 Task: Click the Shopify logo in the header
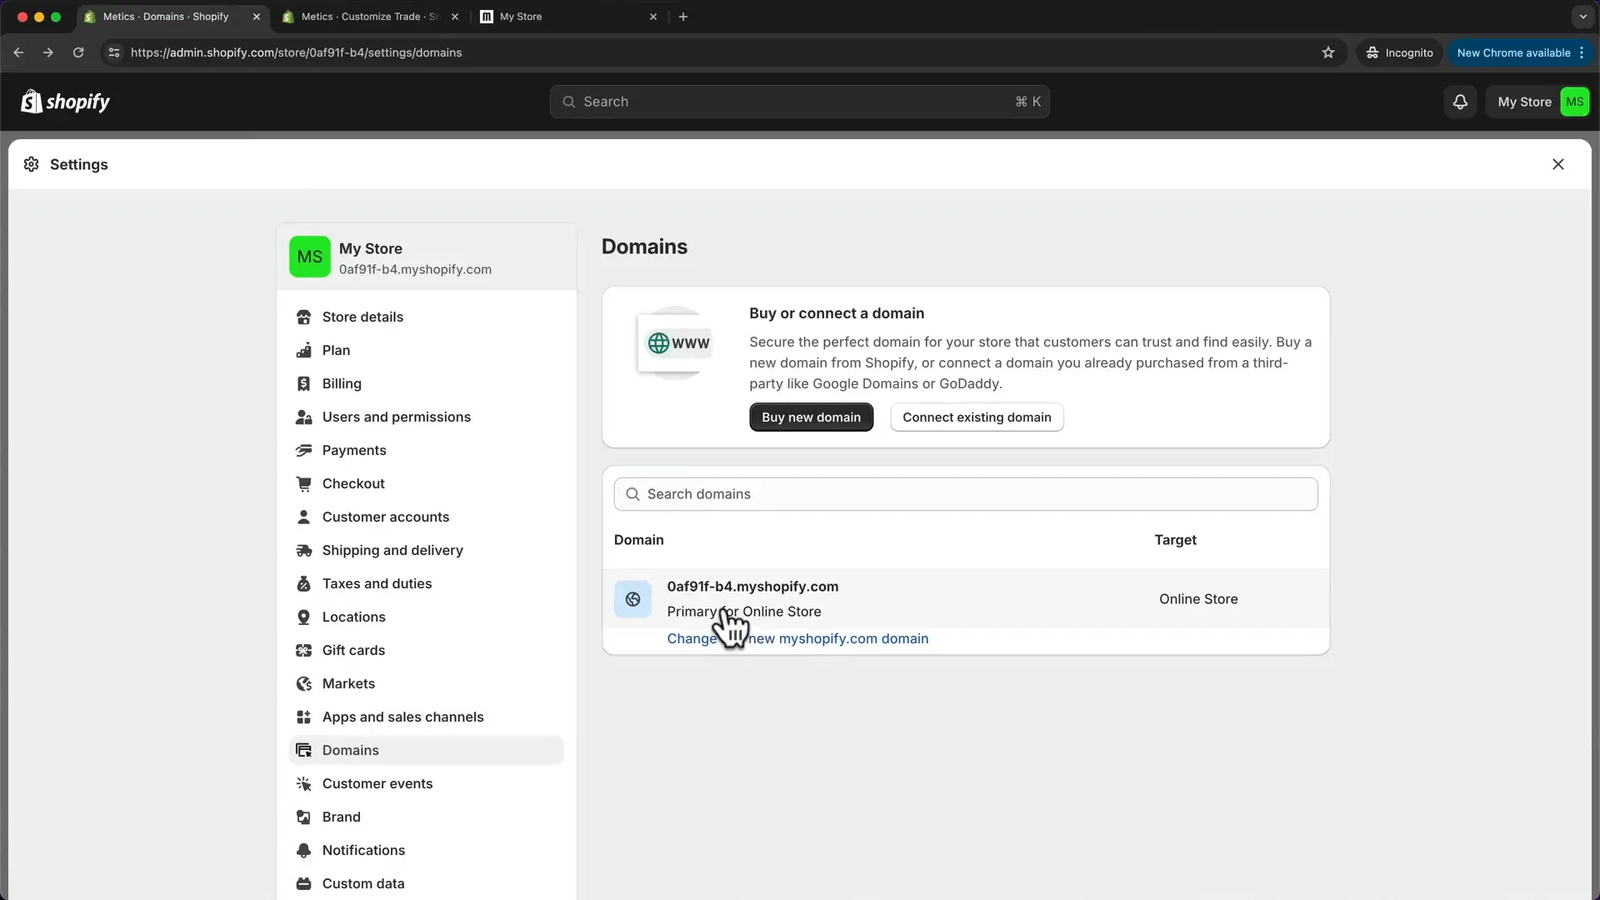click(66, 102)
